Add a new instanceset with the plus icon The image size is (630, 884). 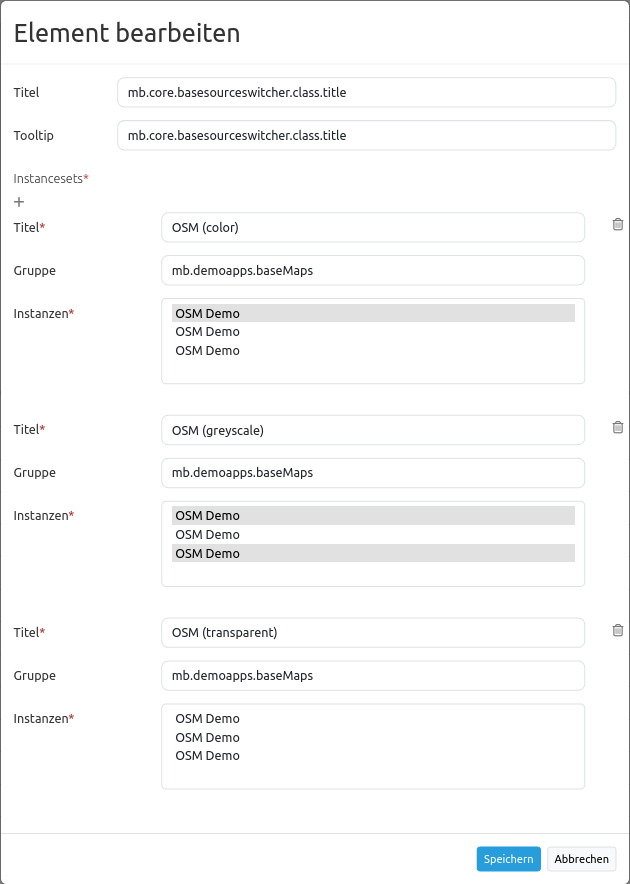19,202
